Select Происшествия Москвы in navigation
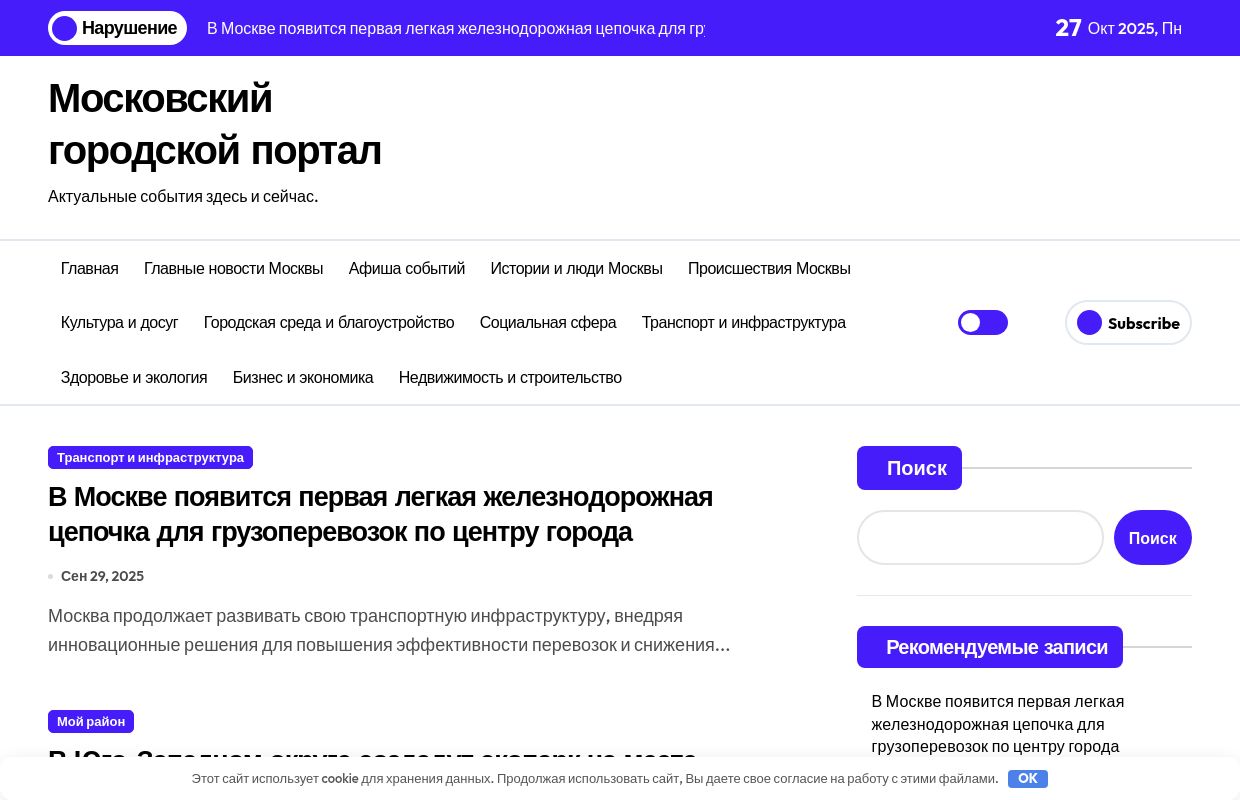This screenshot has height=800, width=1240. (x=769, y=268)
